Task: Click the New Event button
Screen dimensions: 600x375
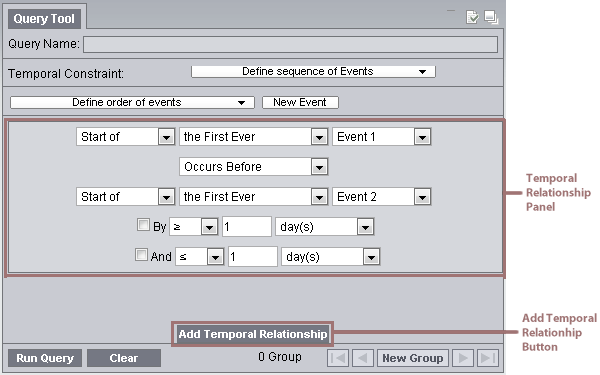Action: 300,103
